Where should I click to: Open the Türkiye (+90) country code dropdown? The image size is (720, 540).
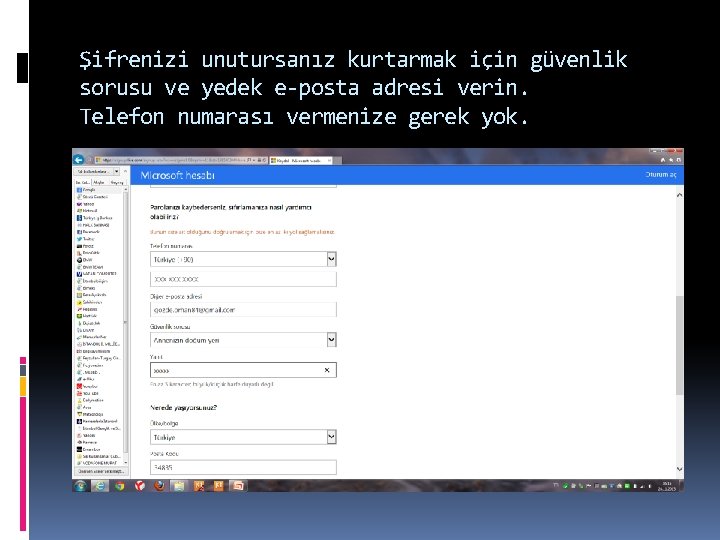(x=243, y=259)
